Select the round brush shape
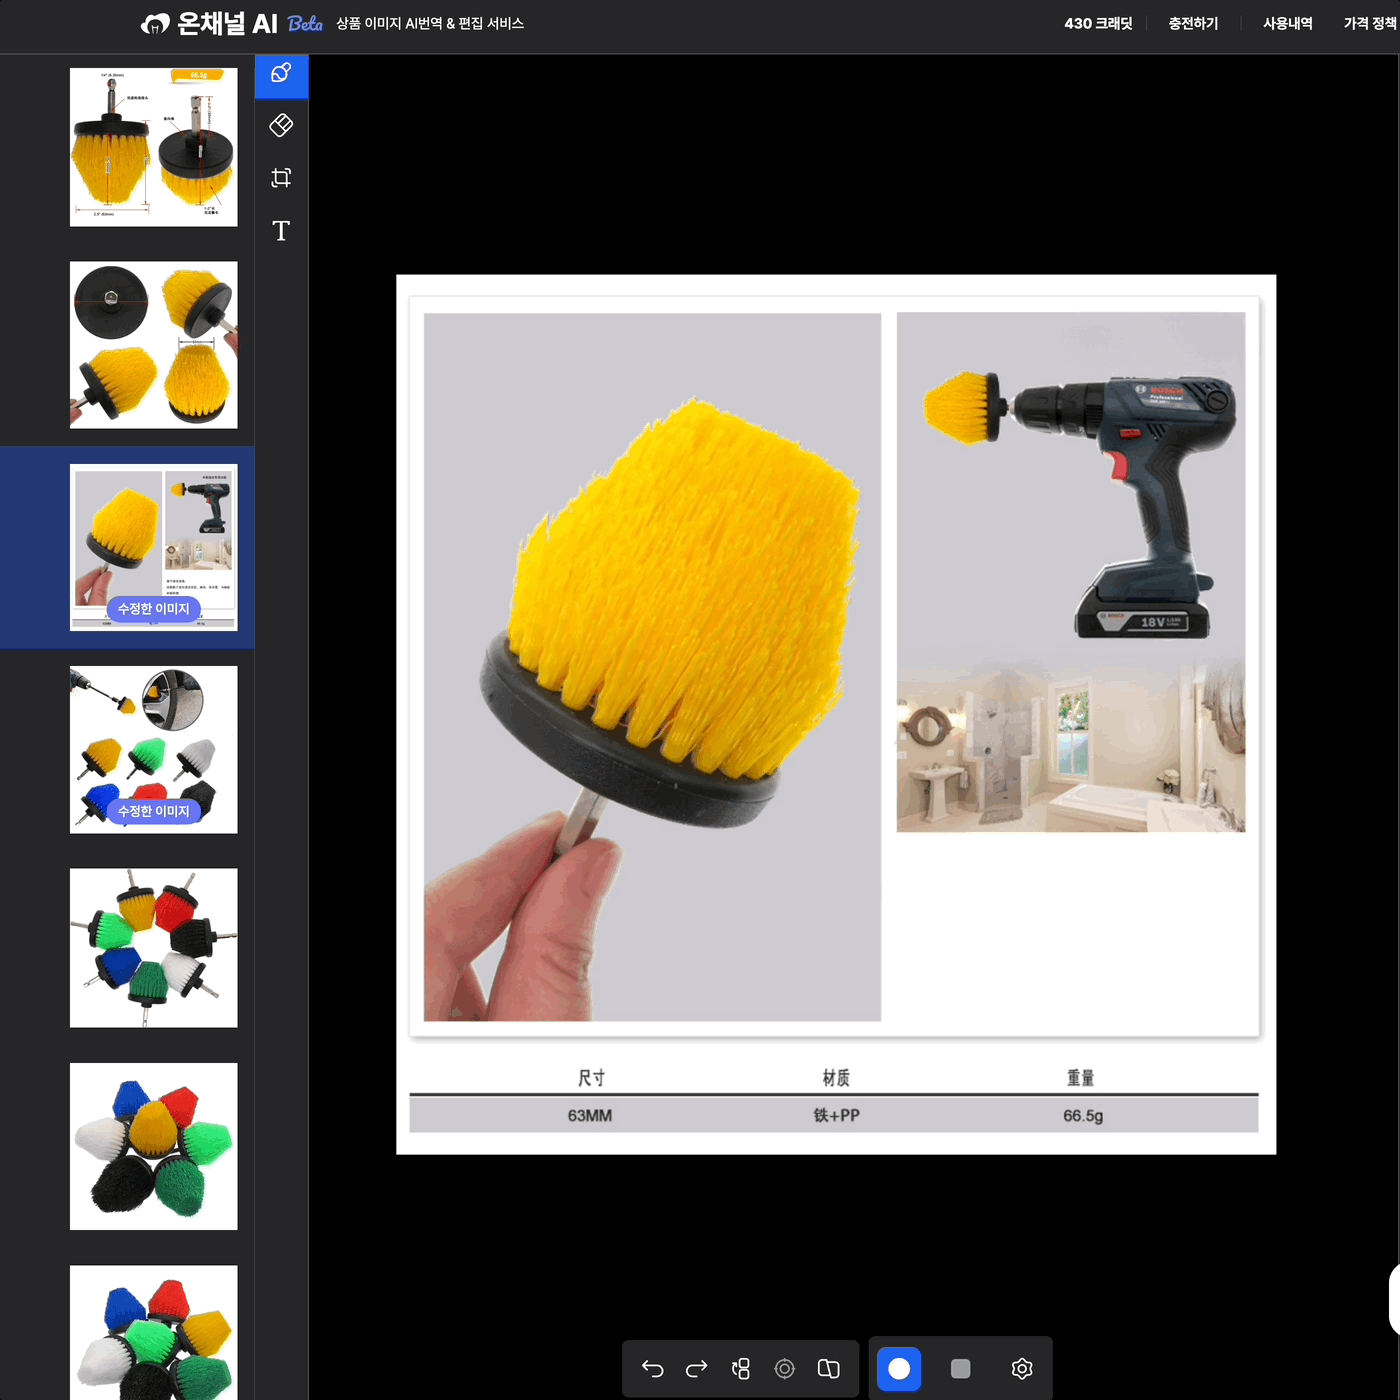The image size is (1400, 1400). (x=899, y=1368)
